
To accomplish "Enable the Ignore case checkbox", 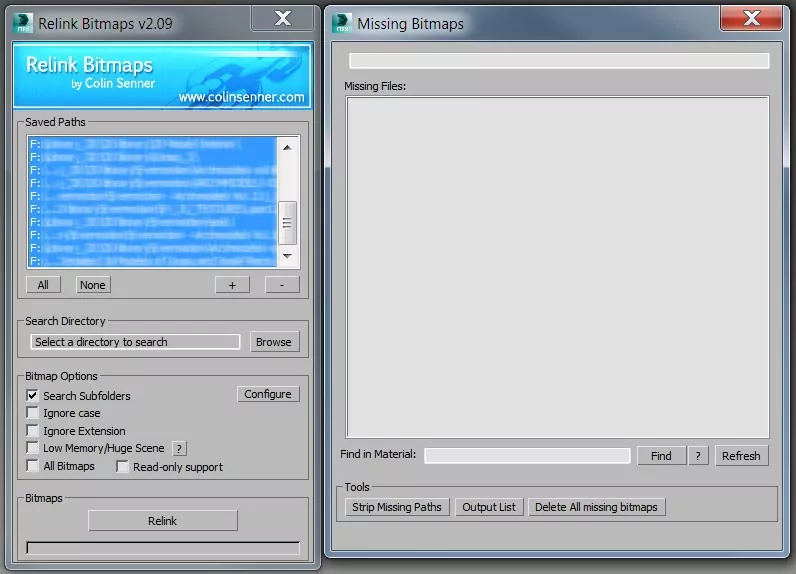I will coord(32,413).
